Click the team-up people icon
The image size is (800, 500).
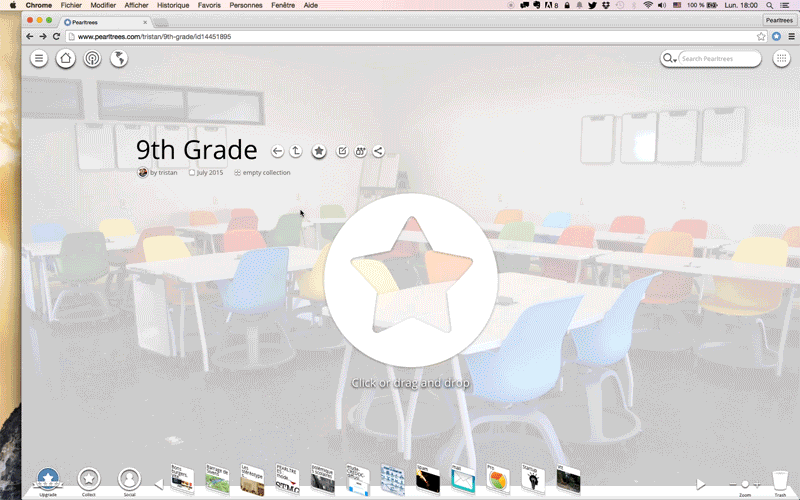pyautogui.click(x=360, y=151)
